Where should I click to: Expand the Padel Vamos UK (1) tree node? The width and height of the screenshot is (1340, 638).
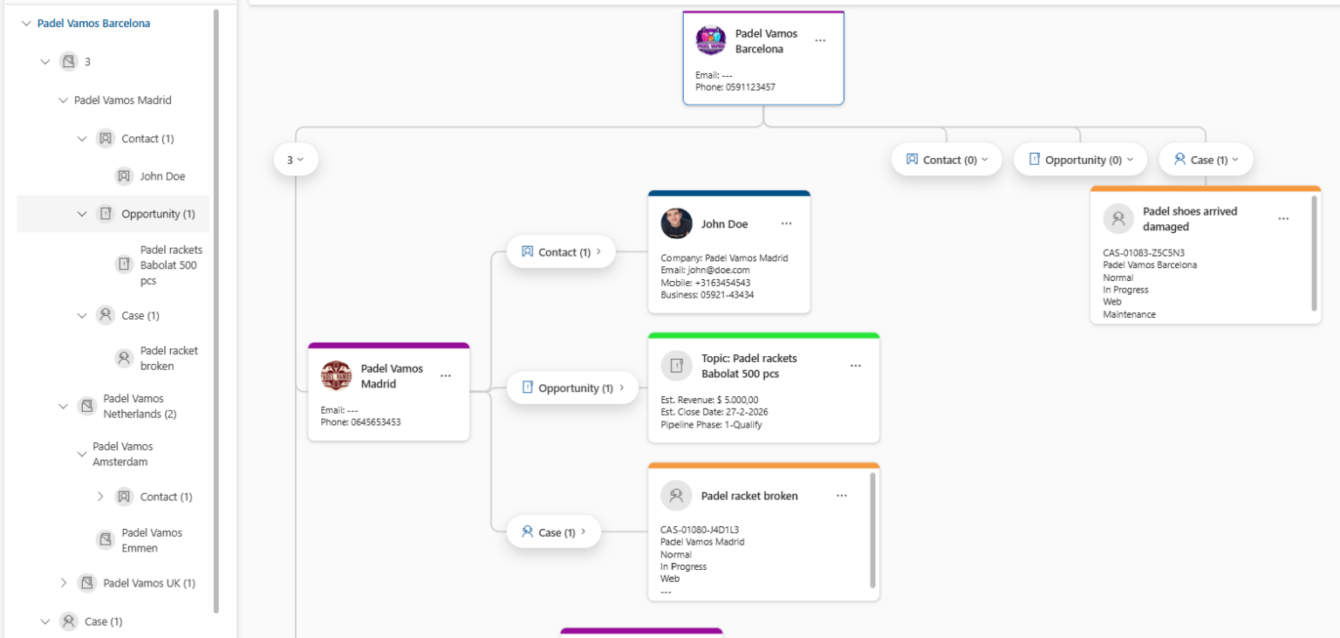(x=64, y=583)
